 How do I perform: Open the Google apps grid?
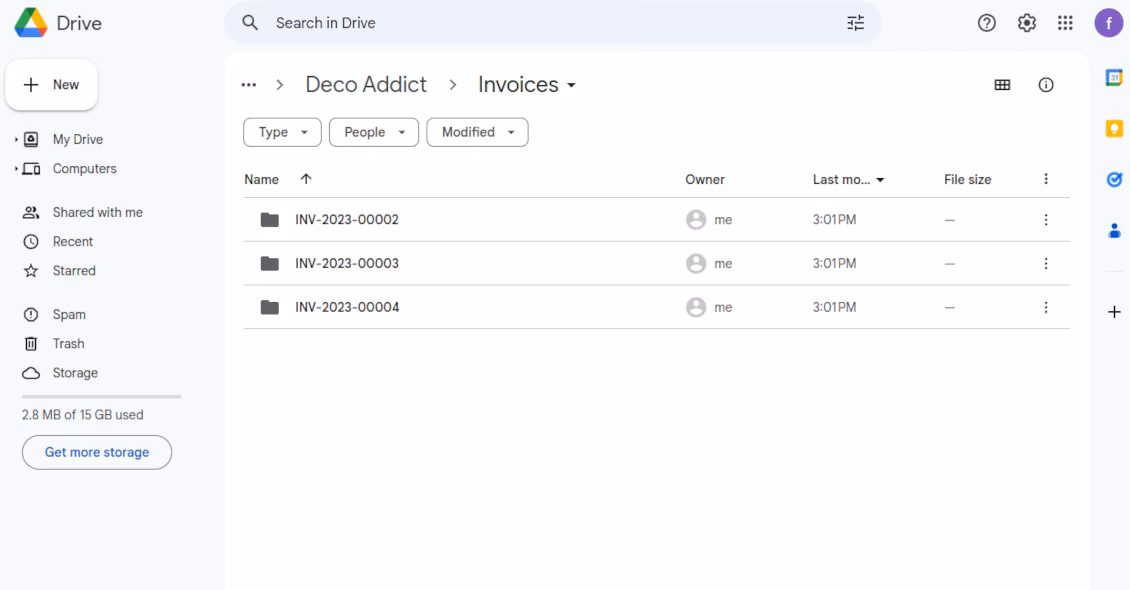1065,23
